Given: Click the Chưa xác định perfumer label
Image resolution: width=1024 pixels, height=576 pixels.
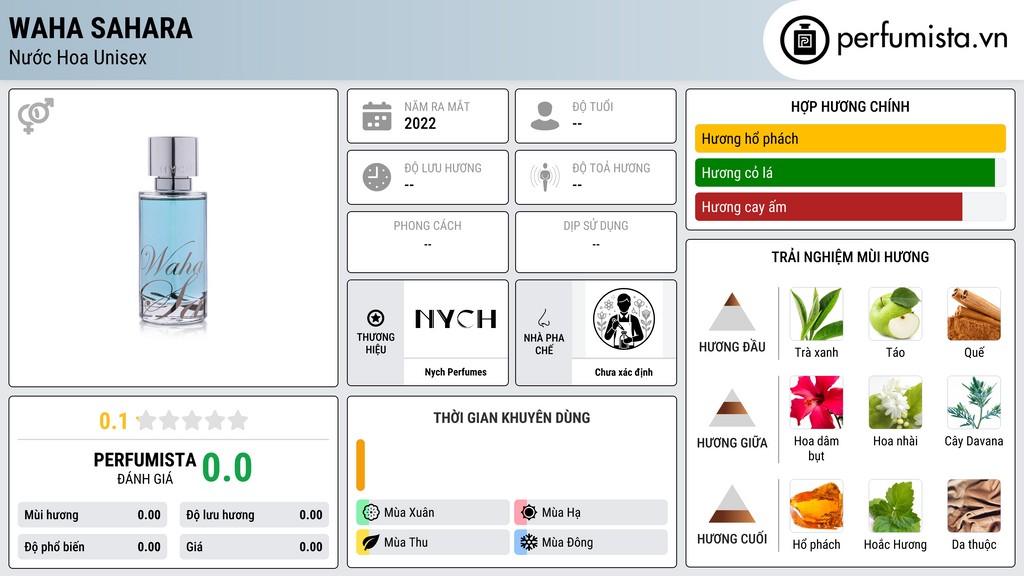Looking at the screenshot, I should [x=624, y=372].
